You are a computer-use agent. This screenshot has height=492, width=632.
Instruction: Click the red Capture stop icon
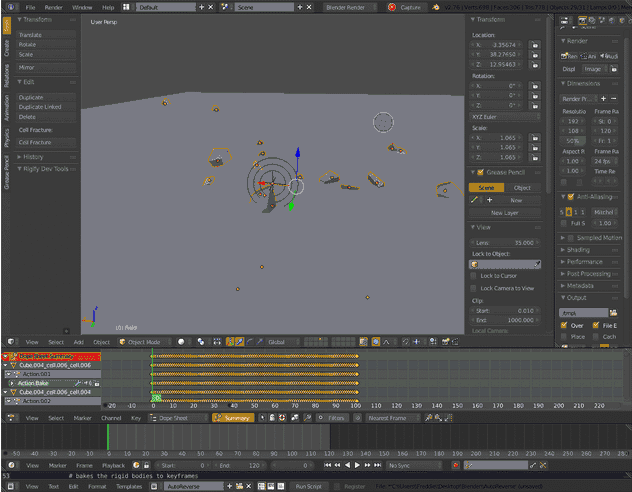392,7
